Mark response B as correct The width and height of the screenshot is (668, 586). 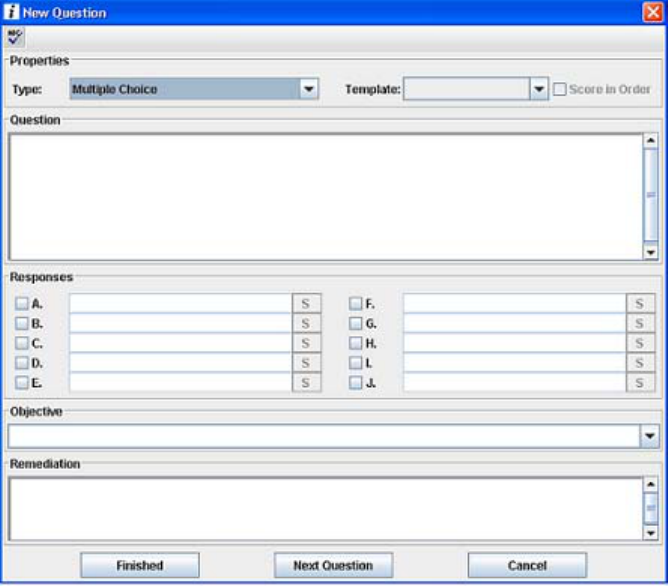(22, 323)
